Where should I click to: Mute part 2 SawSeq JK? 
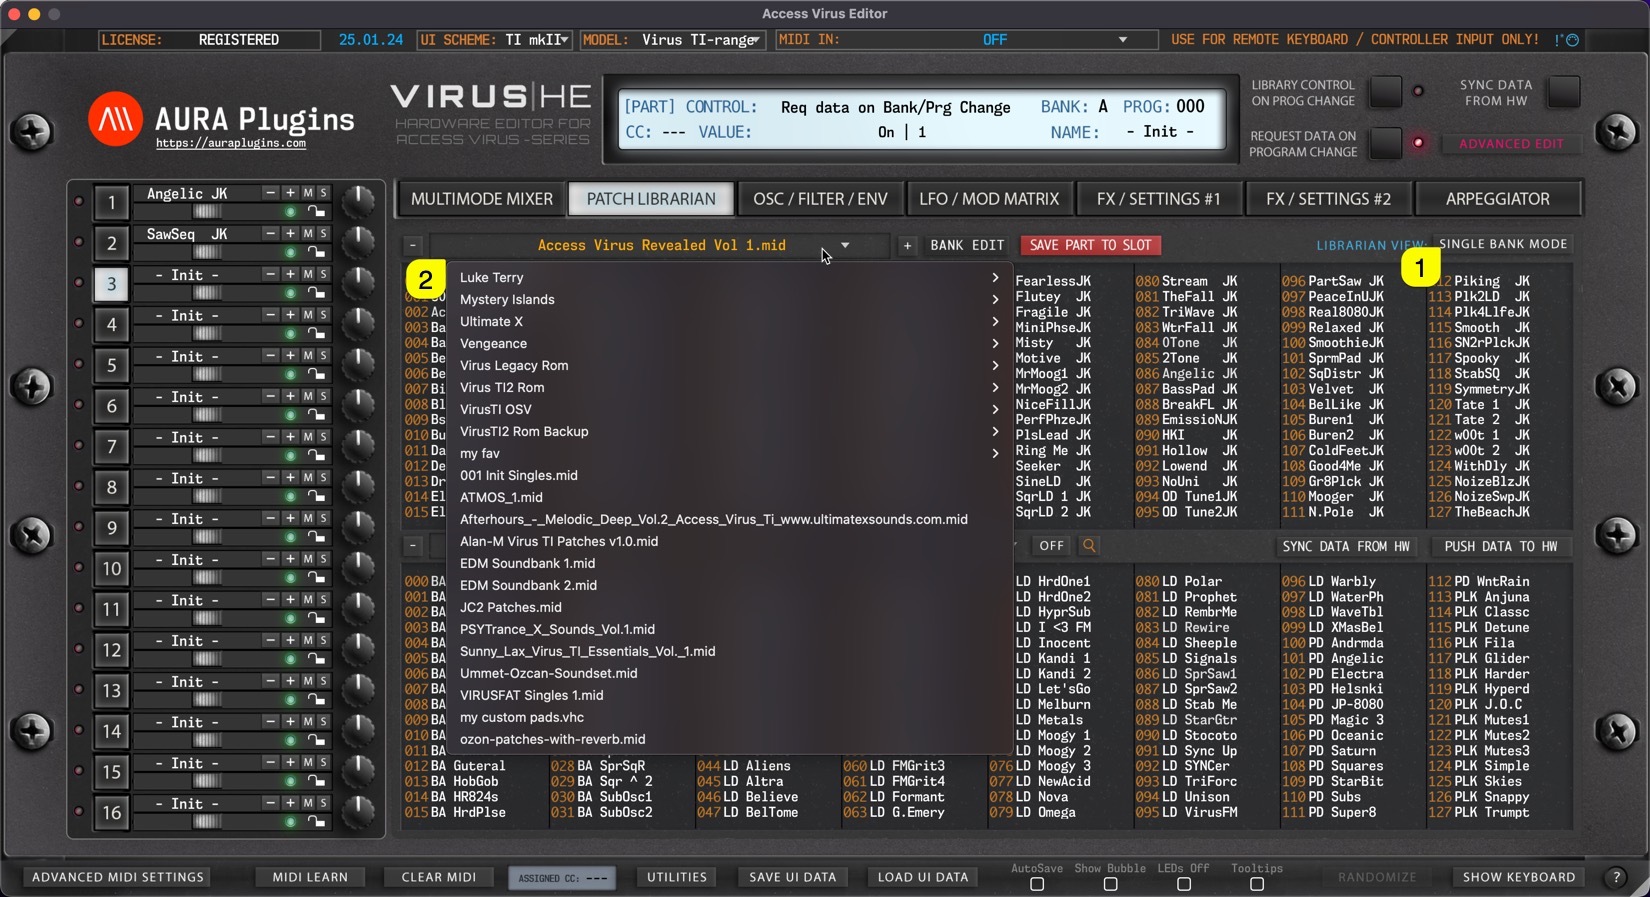tap(308, 234)
